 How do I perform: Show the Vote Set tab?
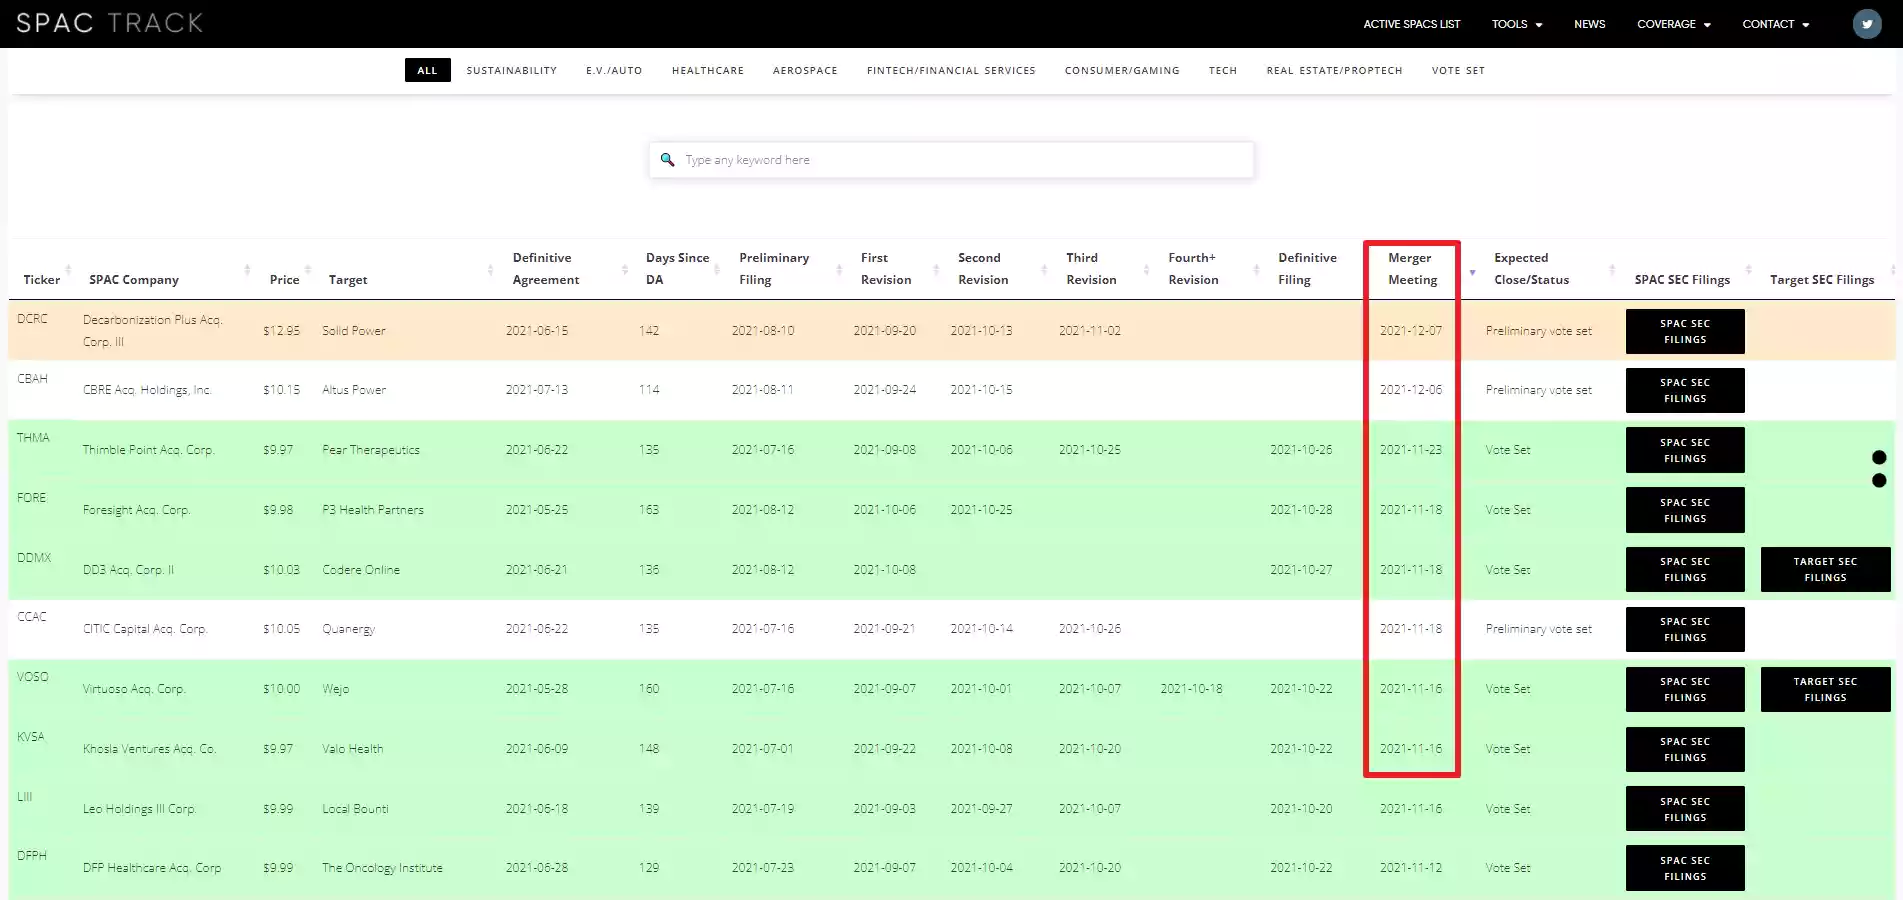click(1458, 70)
